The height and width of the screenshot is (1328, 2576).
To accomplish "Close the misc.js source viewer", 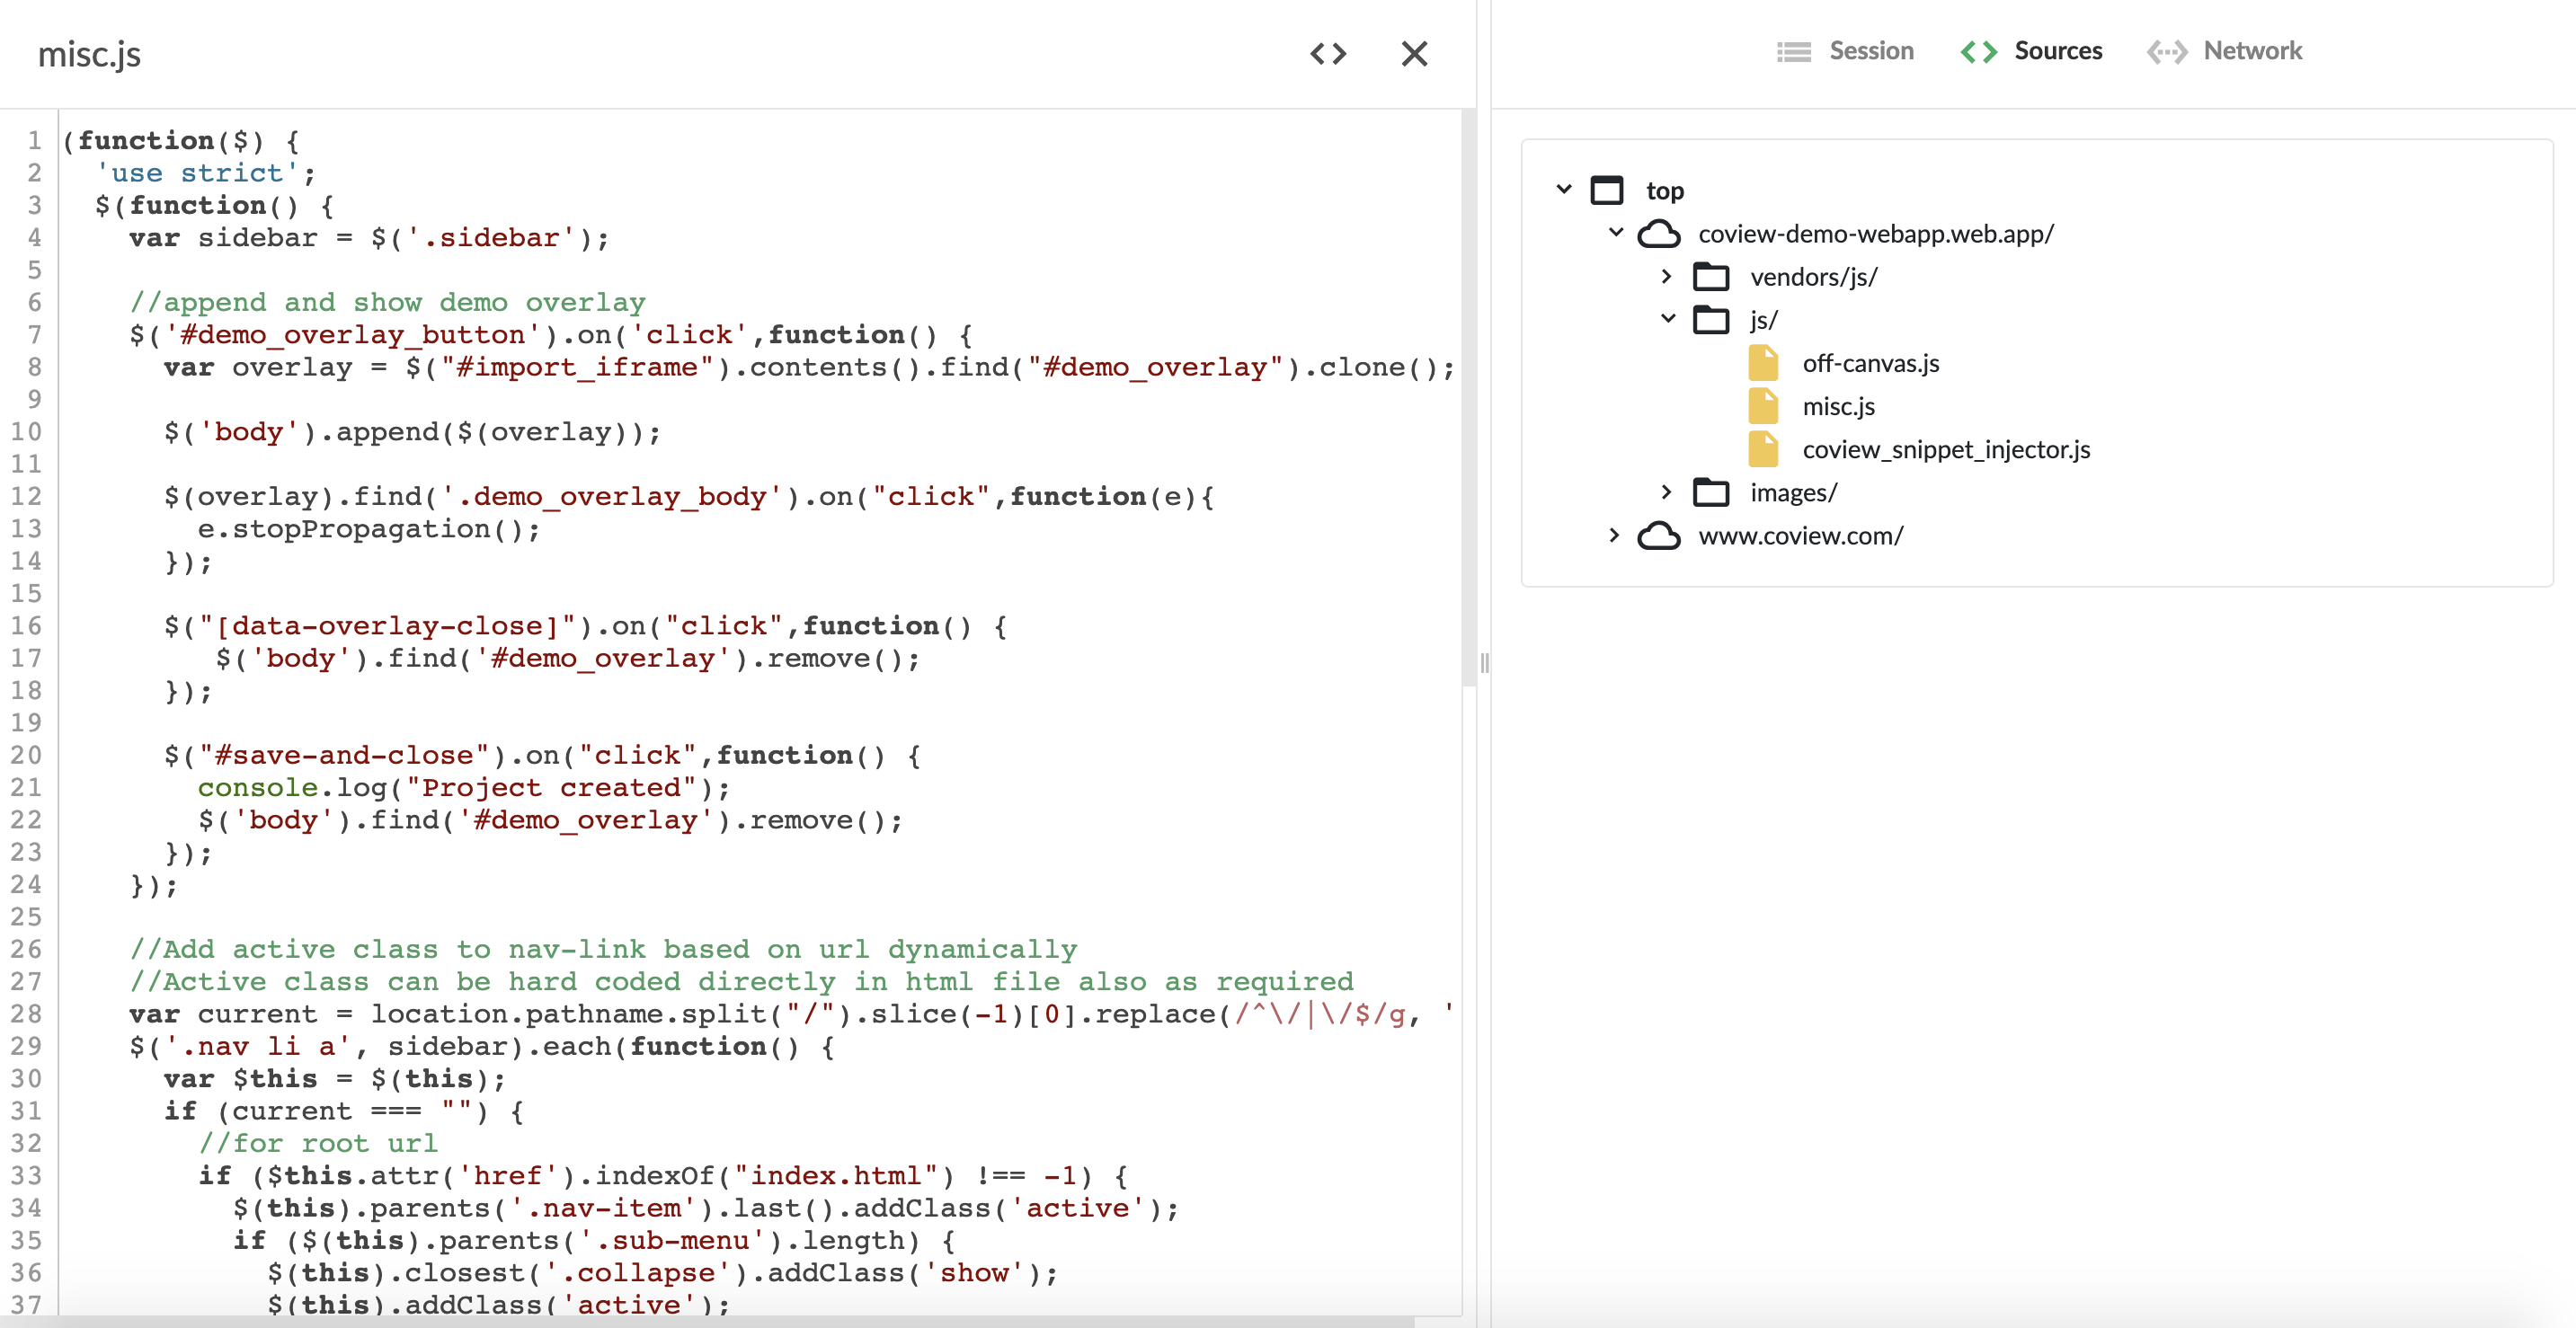I will click(x=1414, y=54).
